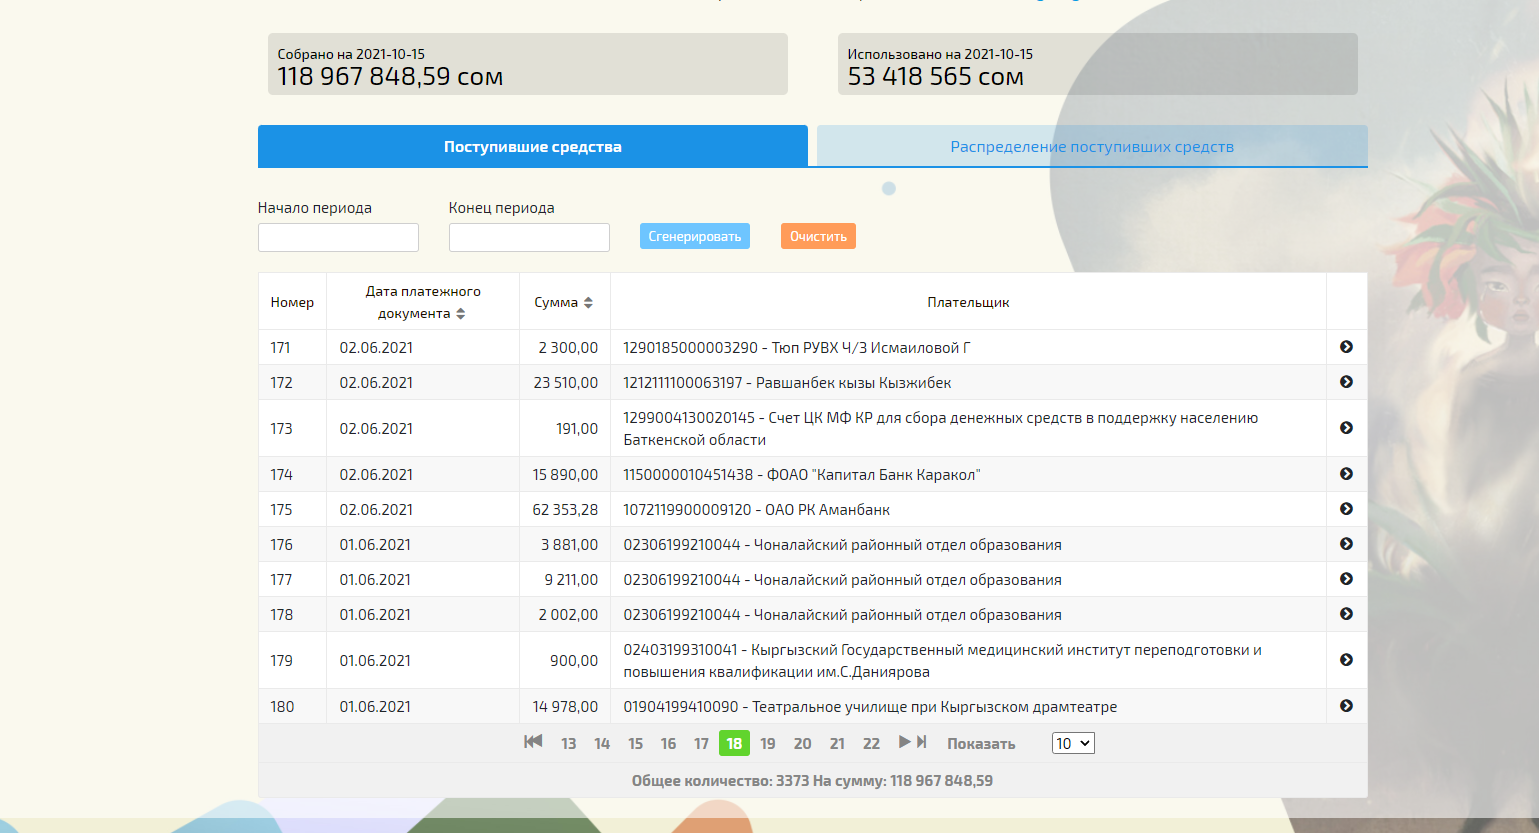Click the Конец периода input field
This screenshot has width=1539, height=833.
point(529,237)
